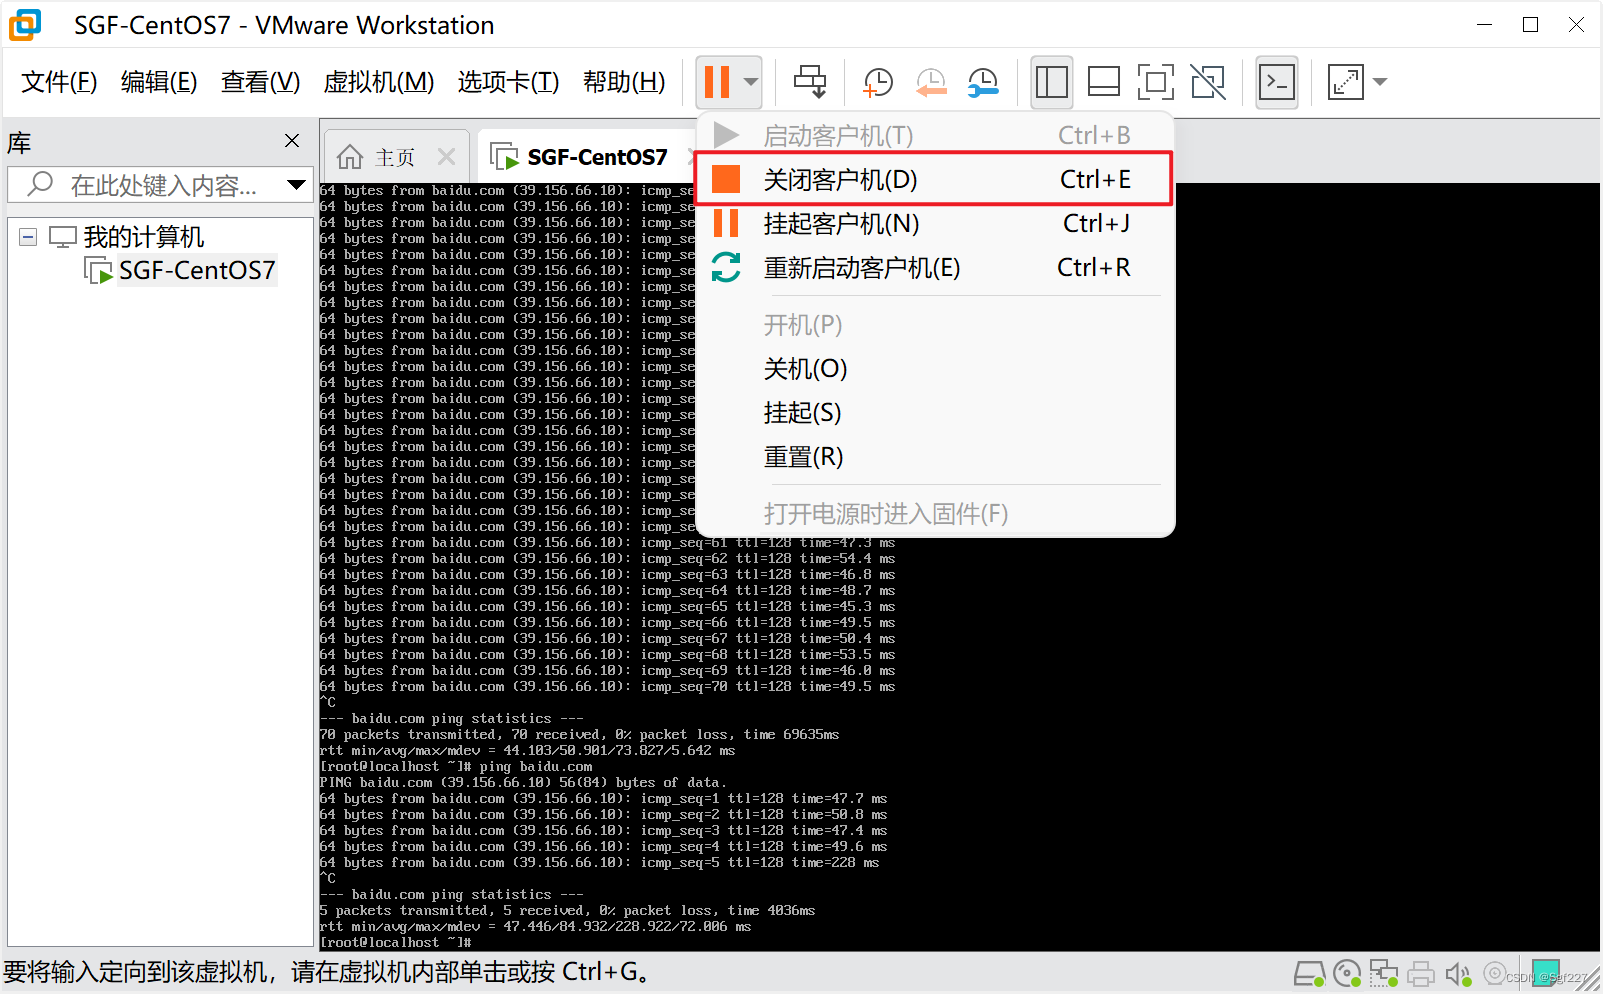This screenshot has height=994, width=1603.
Task: Open the power options dropdown arrow
Action: click(x=750, y=82)
